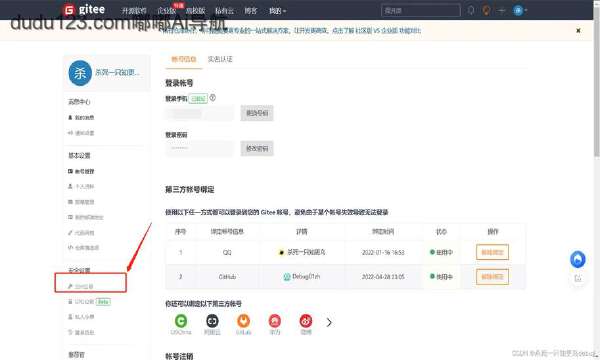Bind the GitLab account icon
This screenshot has width=600, height=360.
tap(243, 321)
